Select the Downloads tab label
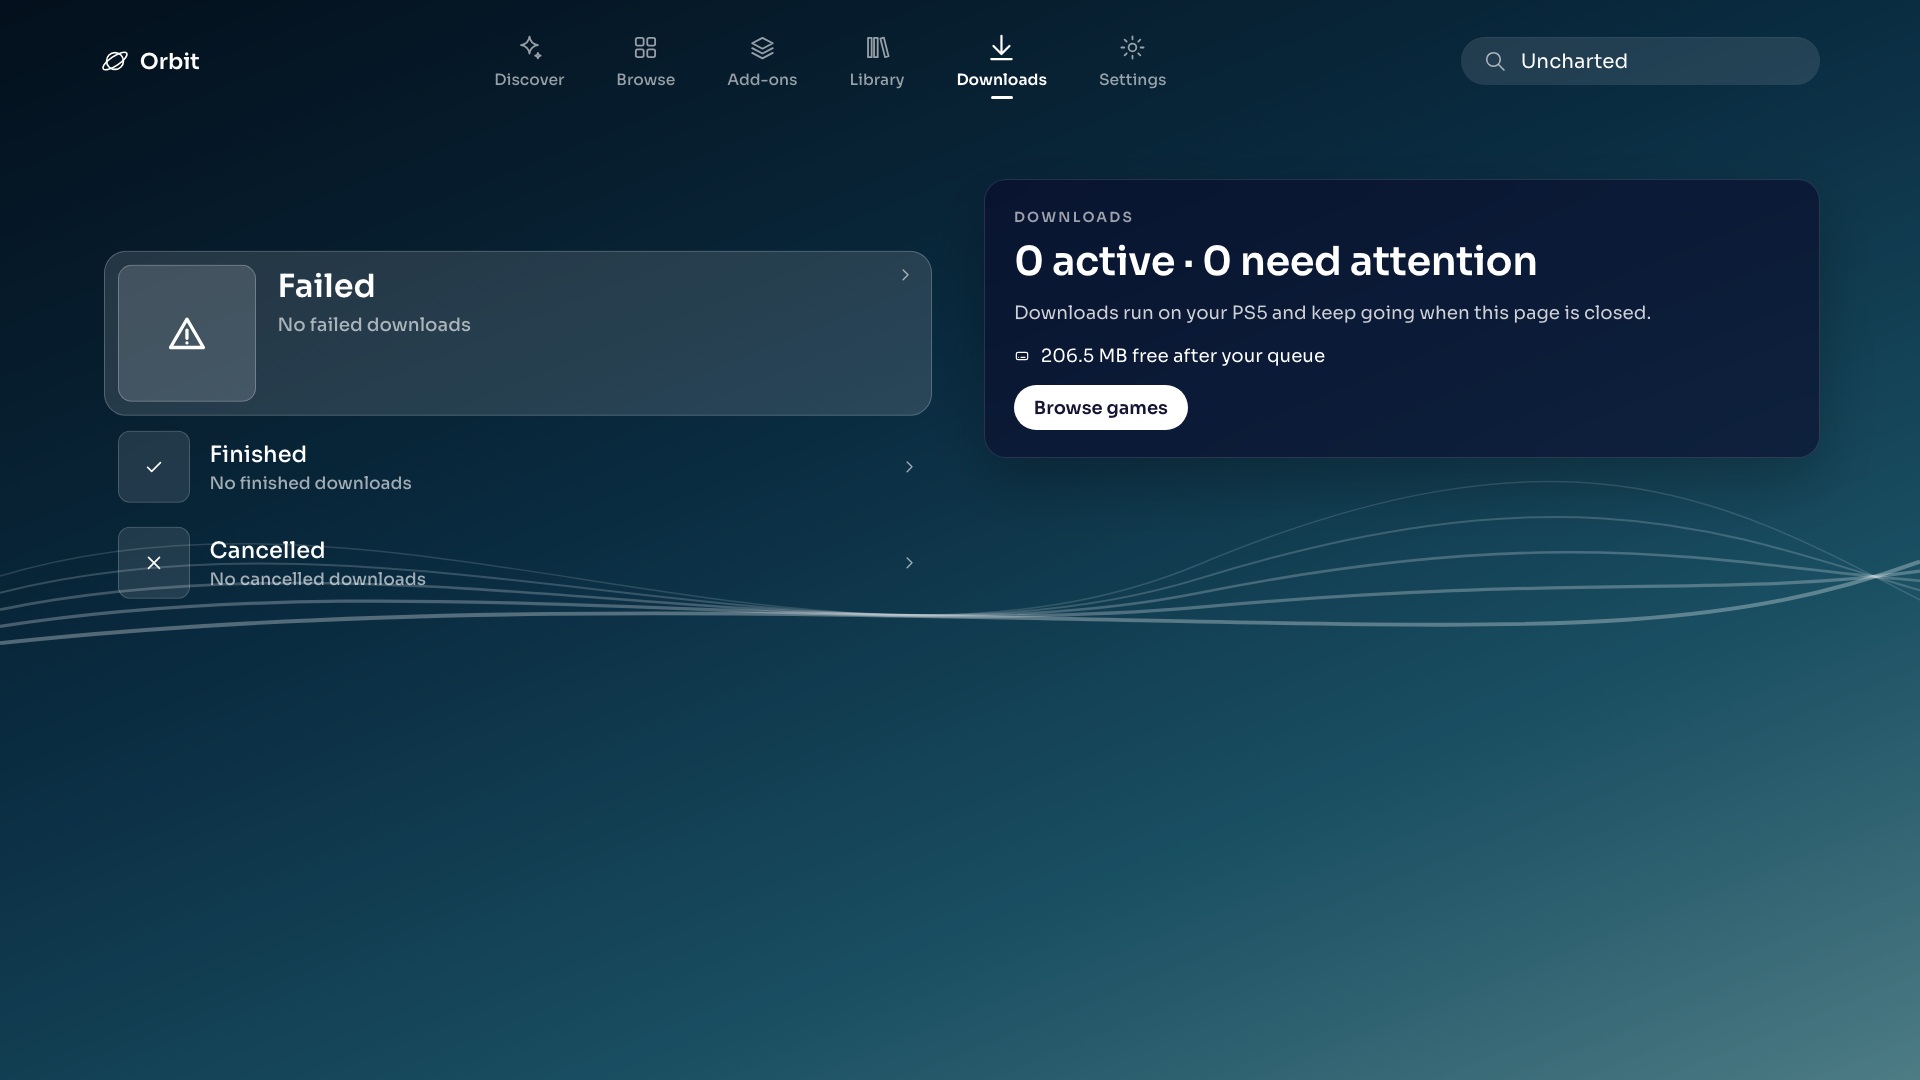 [1001, 79]
